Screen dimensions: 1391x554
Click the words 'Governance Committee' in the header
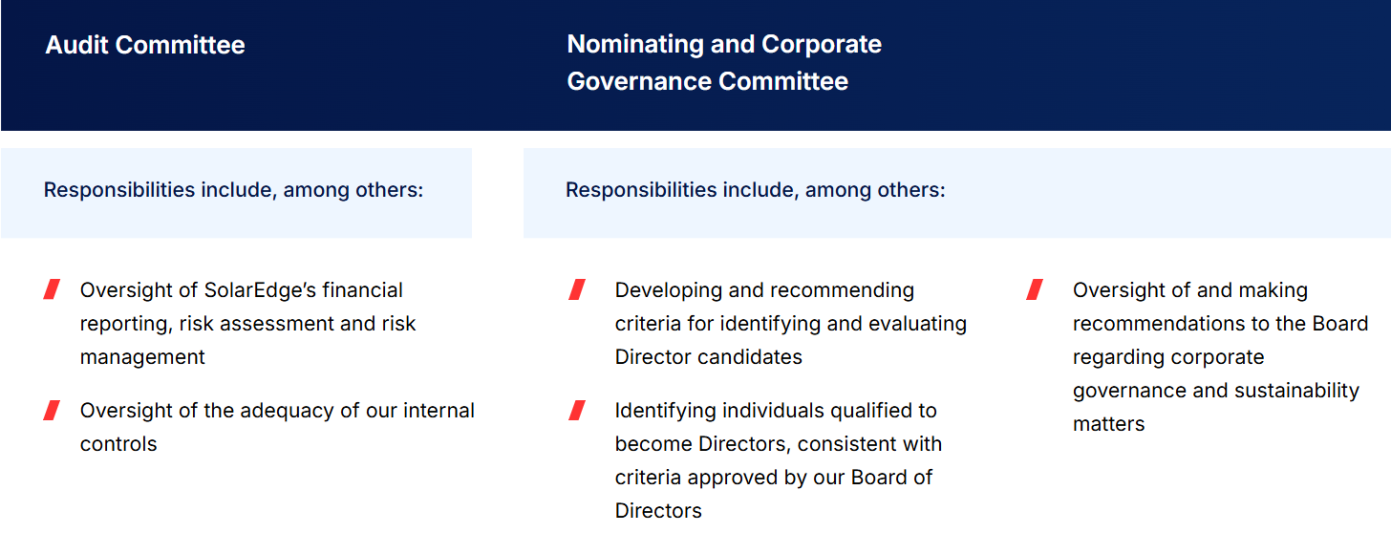[x=707, y=82]
